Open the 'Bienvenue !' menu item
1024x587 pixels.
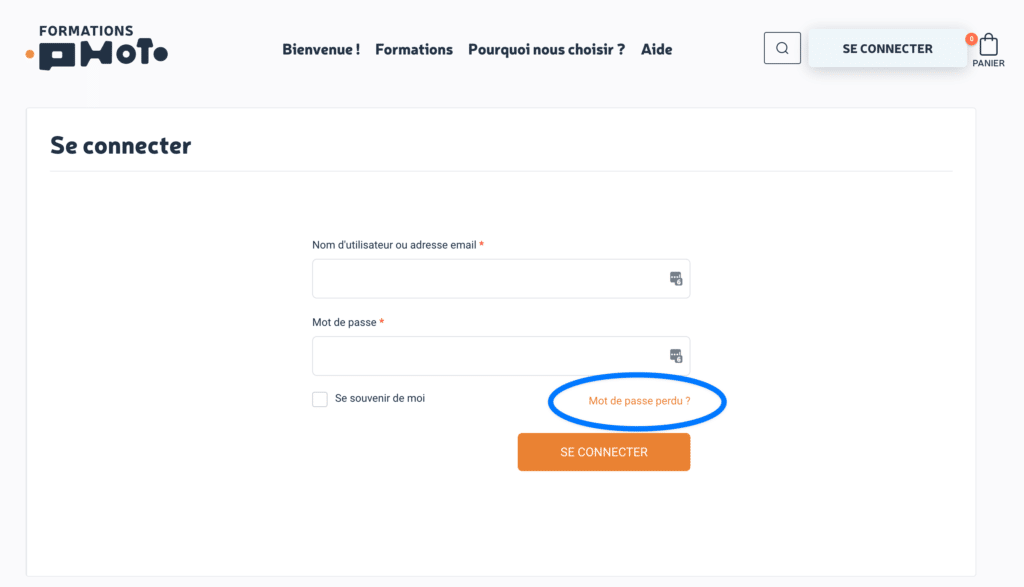[x=321, y=49]
